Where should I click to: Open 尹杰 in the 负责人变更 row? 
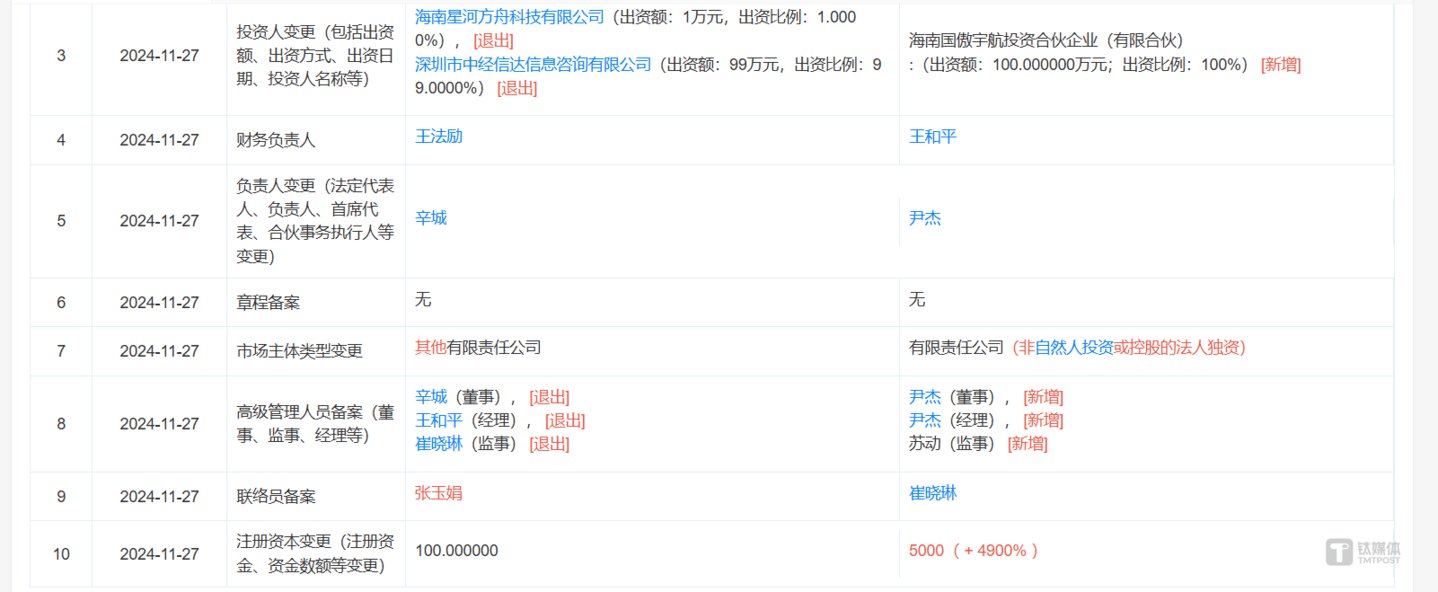[x=925, y=218]
